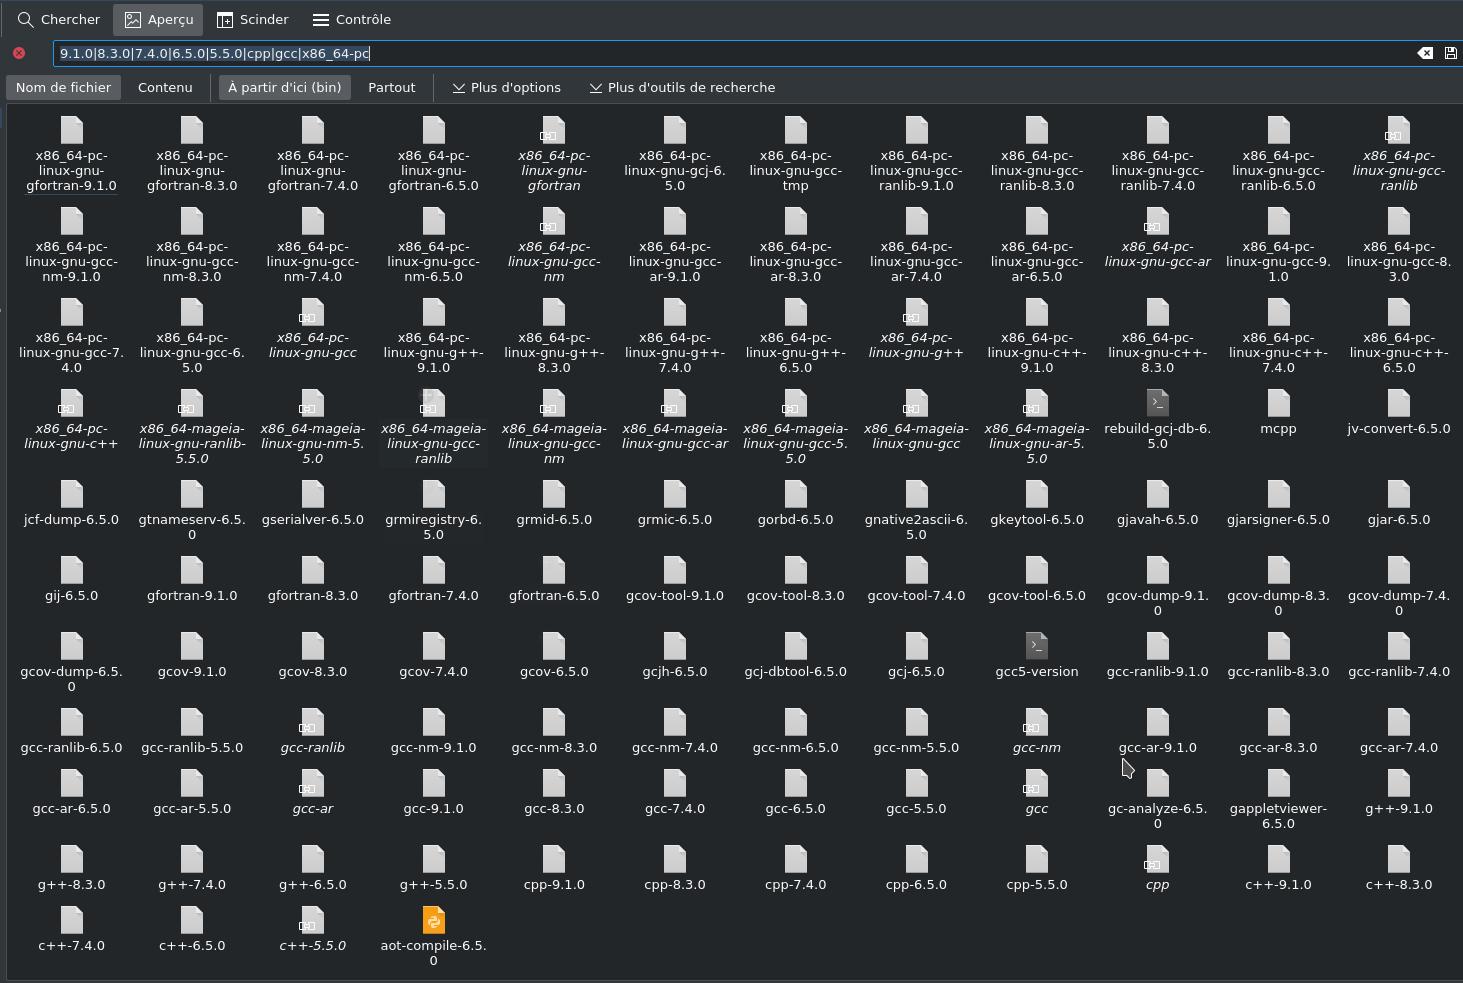Click the jcf-dump-6.5.0 file name
Screen dimensions: 1463x983
[x=71, y=519]
